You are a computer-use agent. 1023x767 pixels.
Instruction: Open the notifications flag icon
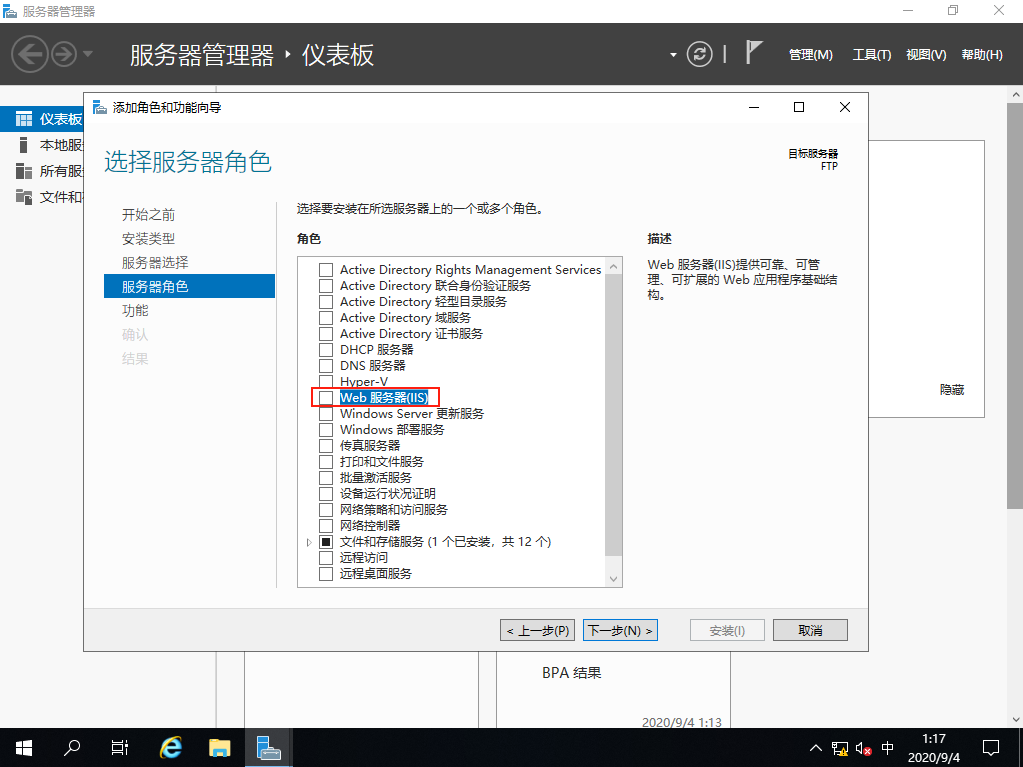(x=754, y=52)
